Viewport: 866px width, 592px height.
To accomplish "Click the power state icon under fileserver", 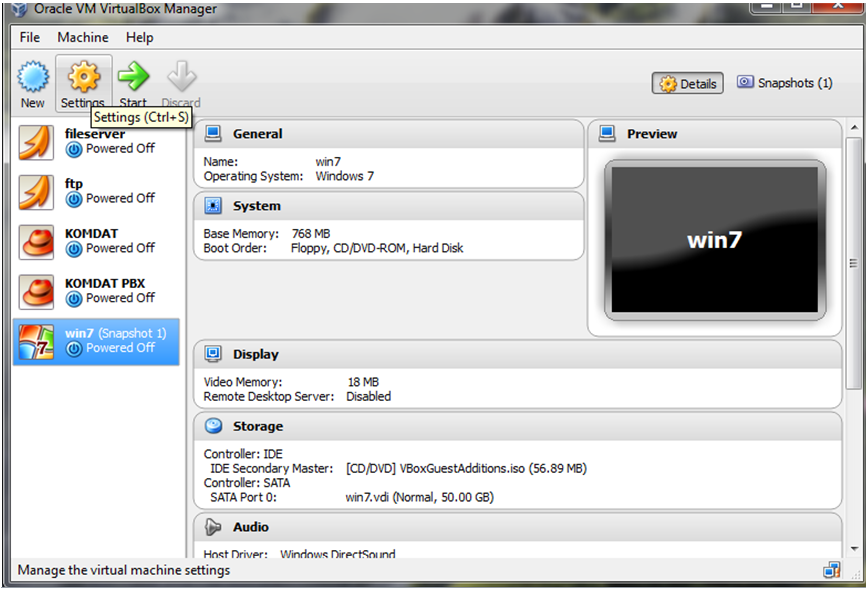I will point(74,150).
